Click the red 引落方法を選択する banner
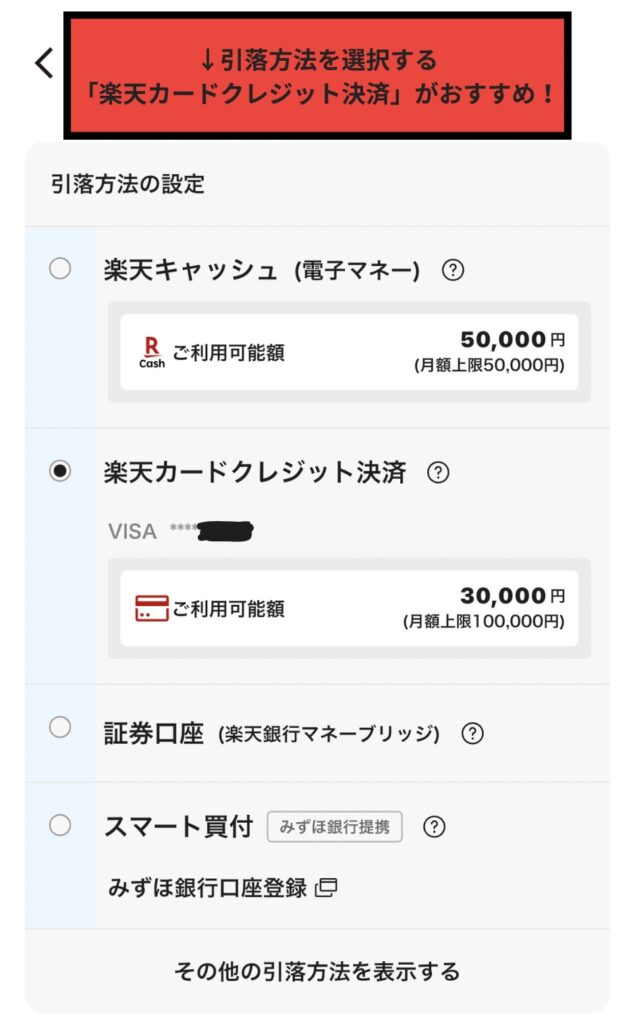635x1024 pixels. pyautogui.click(x=317, y=76)
